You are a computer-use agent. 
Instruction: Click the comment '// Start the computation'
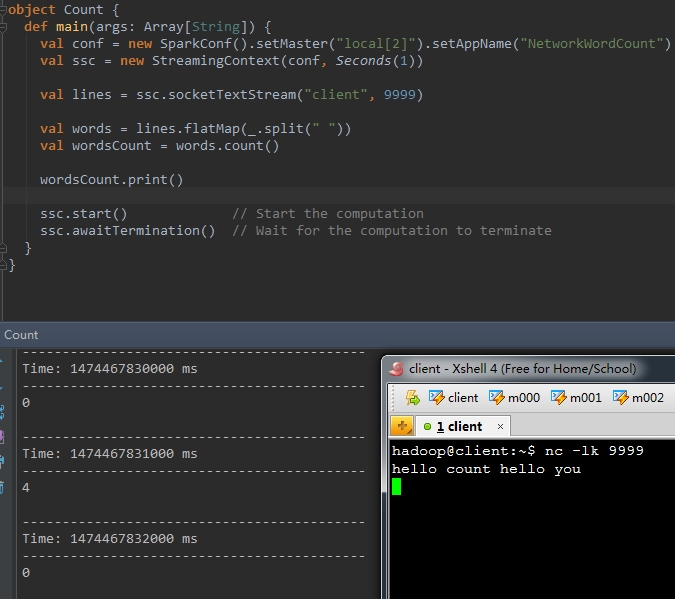click(328, 214)
